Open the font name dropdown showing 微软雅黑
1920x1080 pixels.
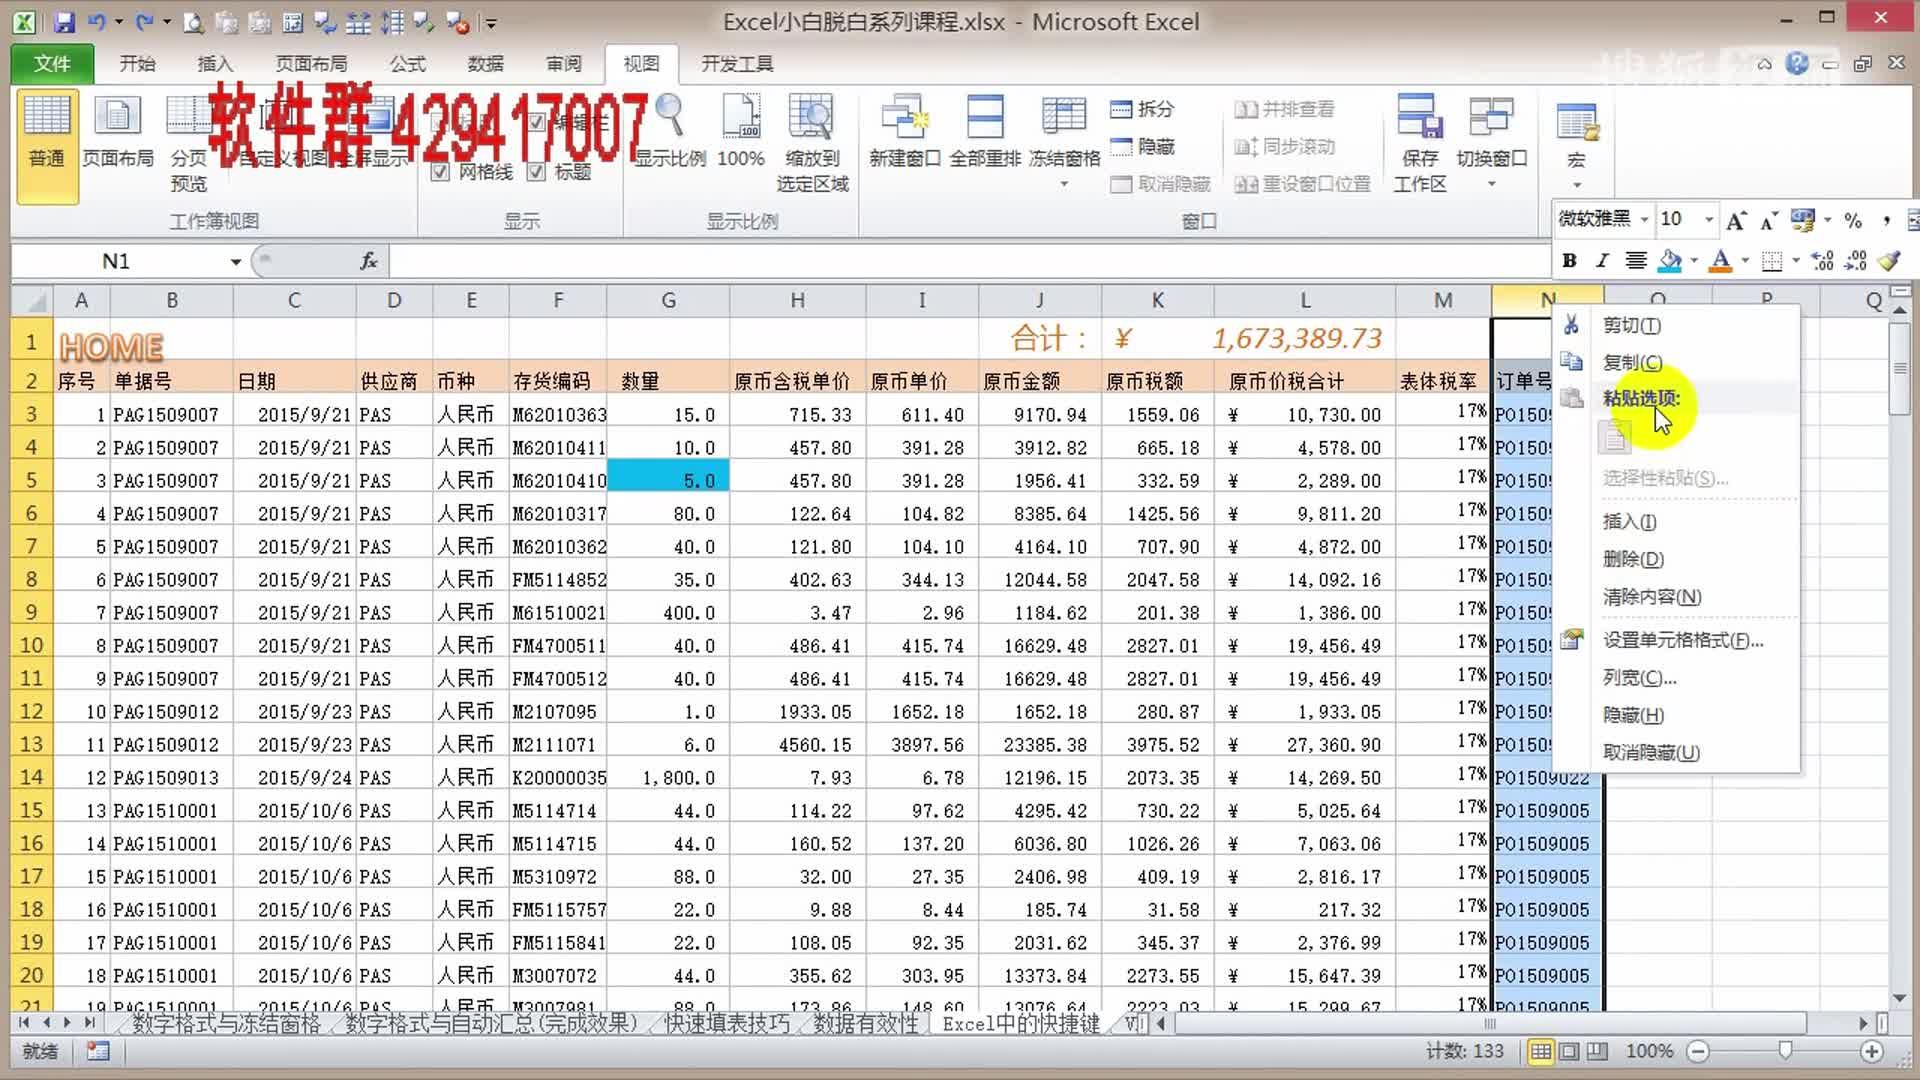point(1646,219)
